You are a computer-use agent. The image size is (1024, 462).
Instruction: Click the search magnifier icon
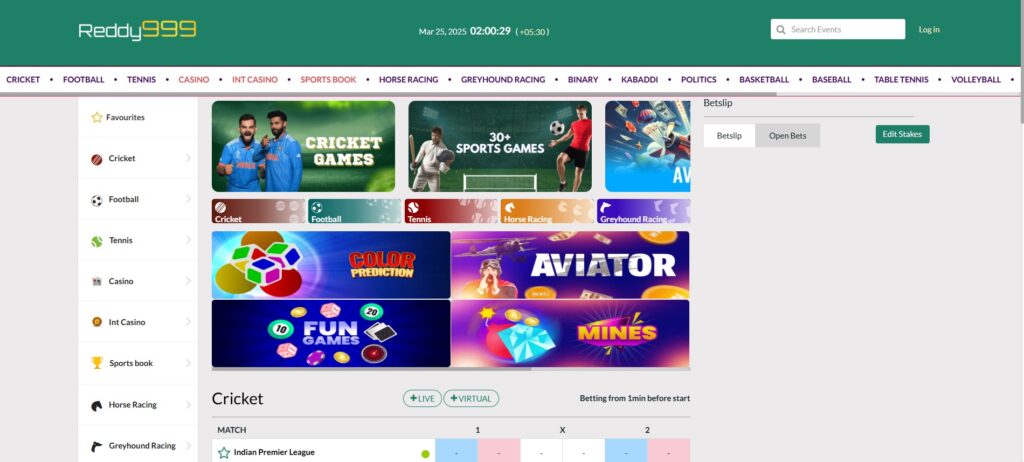coord(781,30)
